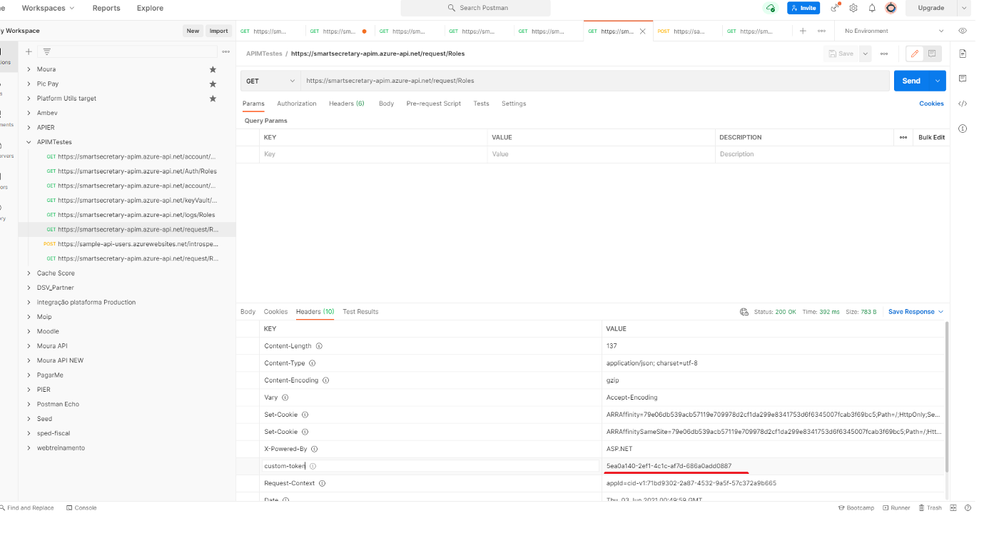Viewport: 999px width, 541px height.
Task: Unstar the Moura collection
Action: [213, 69]
